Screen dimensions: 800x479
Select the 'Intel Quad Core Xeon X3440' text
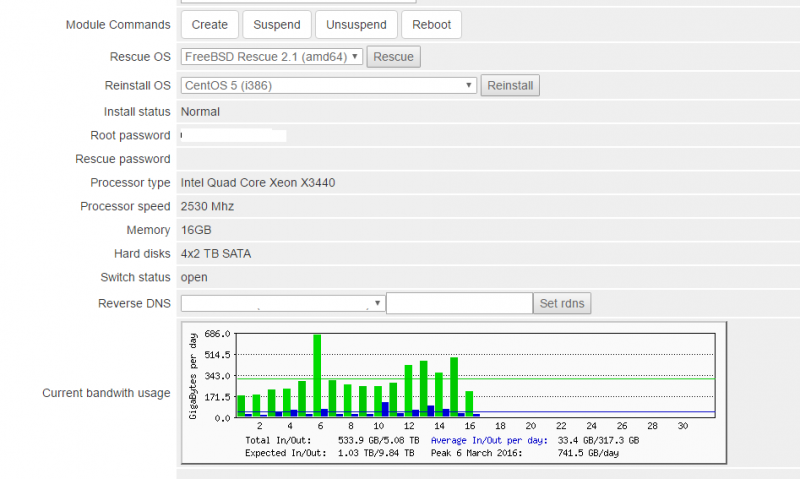(x=258, y=183)
